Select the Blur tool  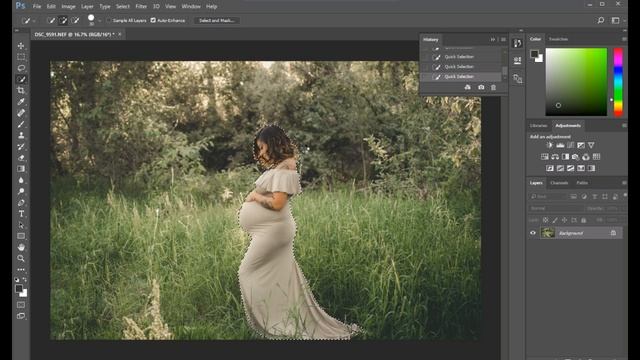click(21, 180)
